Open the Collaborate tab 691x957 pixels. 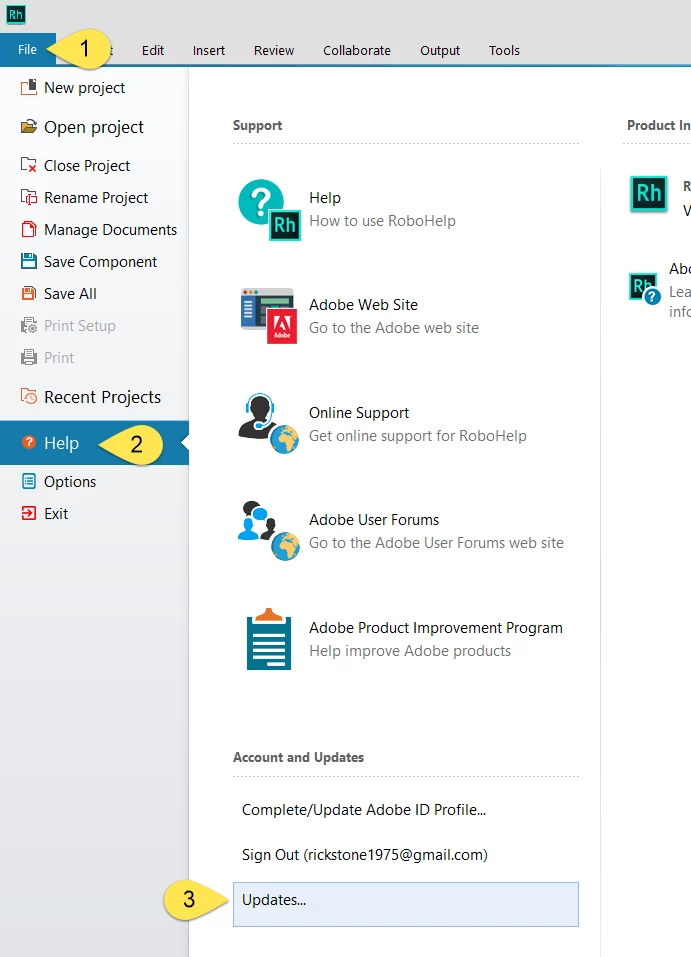tap(357, 50)
